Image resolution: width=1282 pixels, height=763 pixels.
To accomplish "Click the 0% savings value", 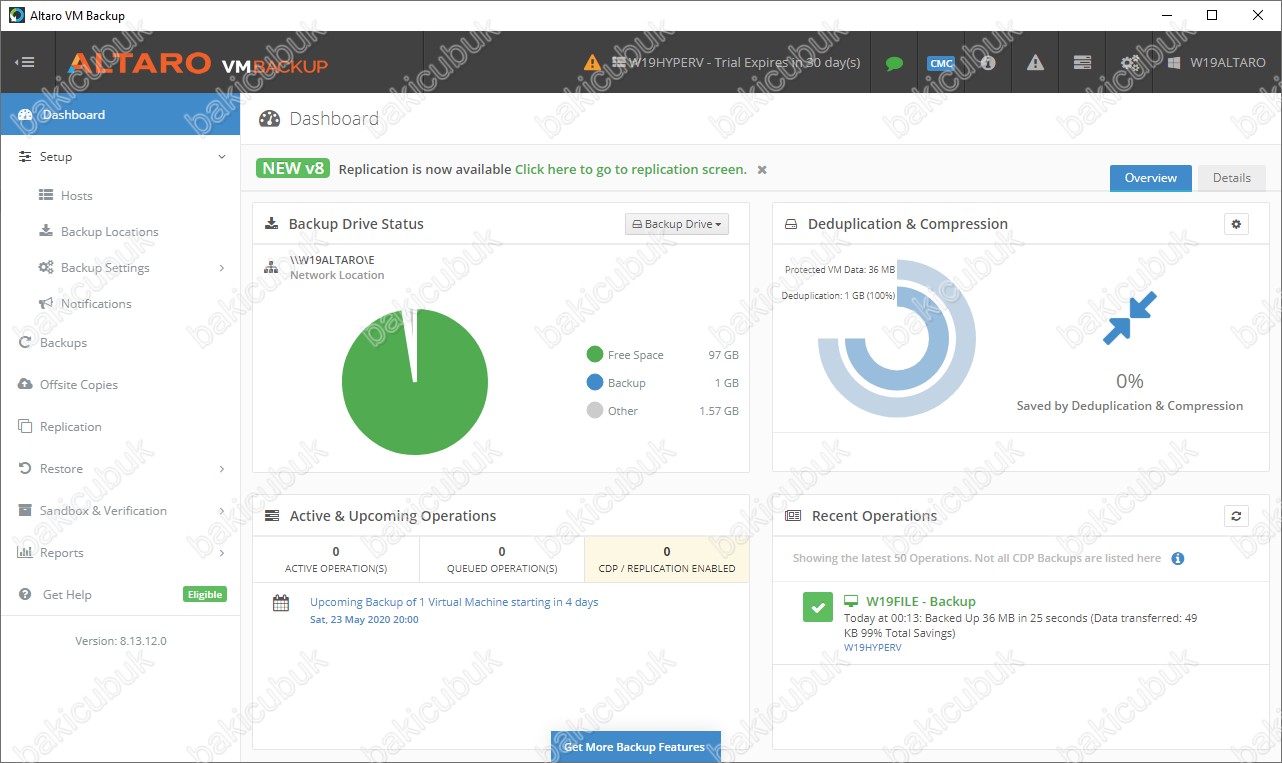I will click(1130, 381).
